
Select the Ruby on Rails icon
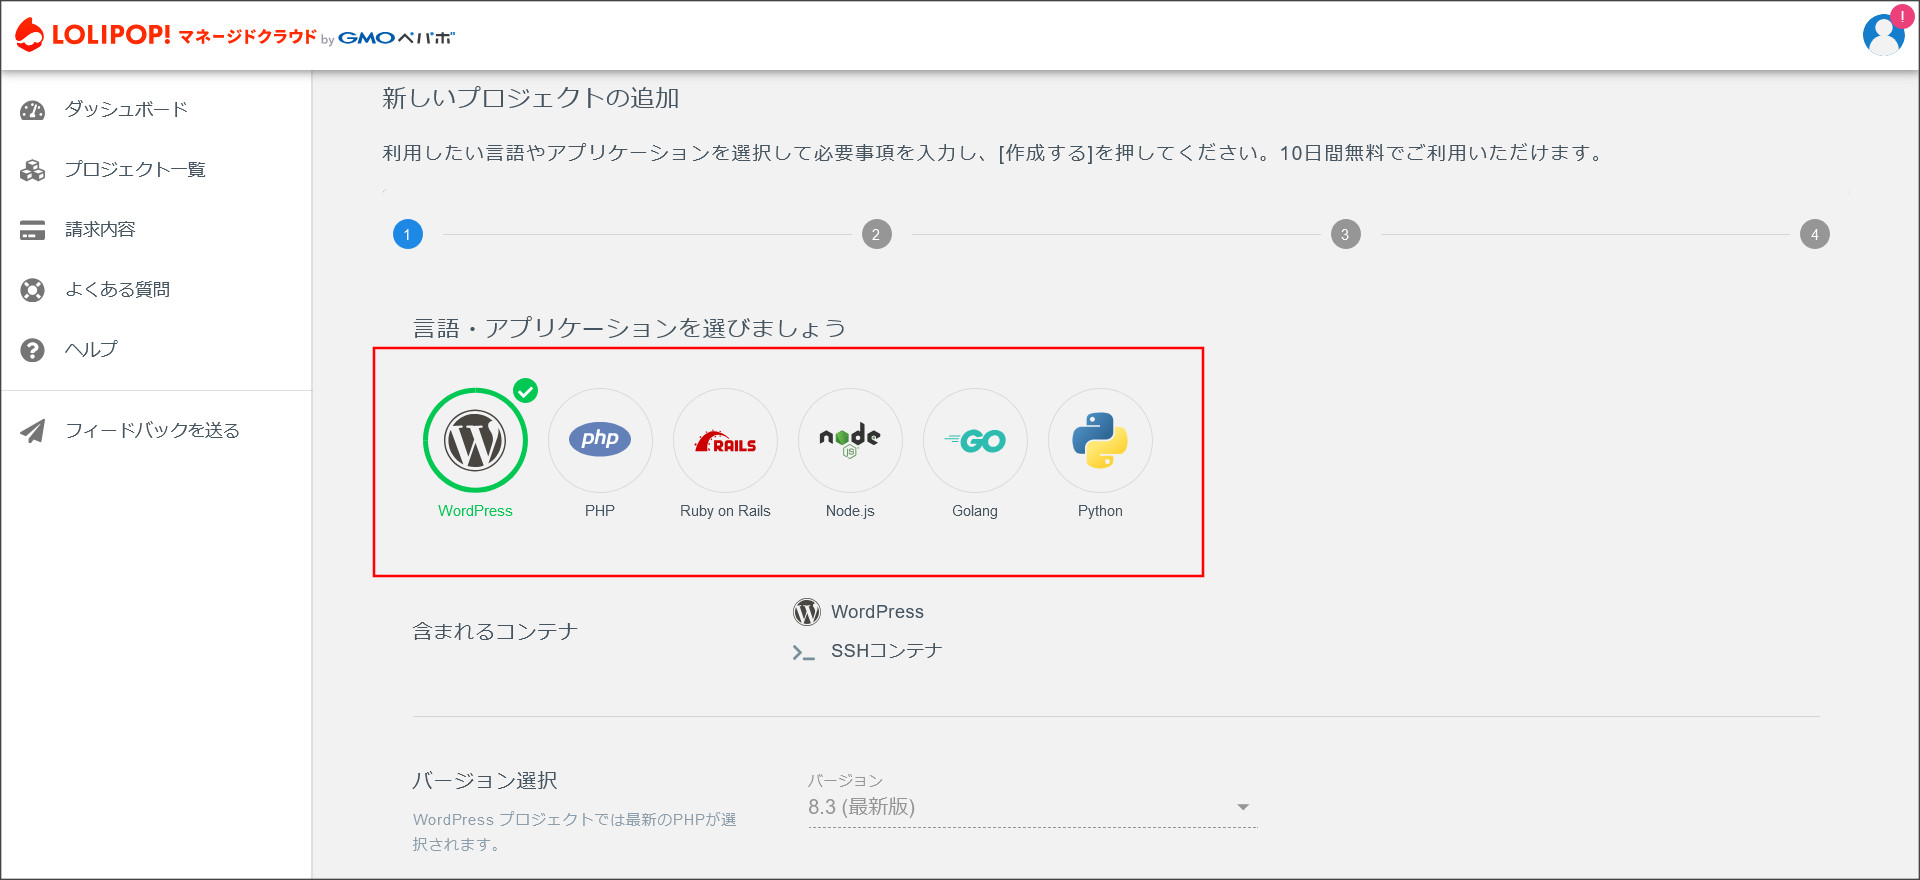(725, 440)
